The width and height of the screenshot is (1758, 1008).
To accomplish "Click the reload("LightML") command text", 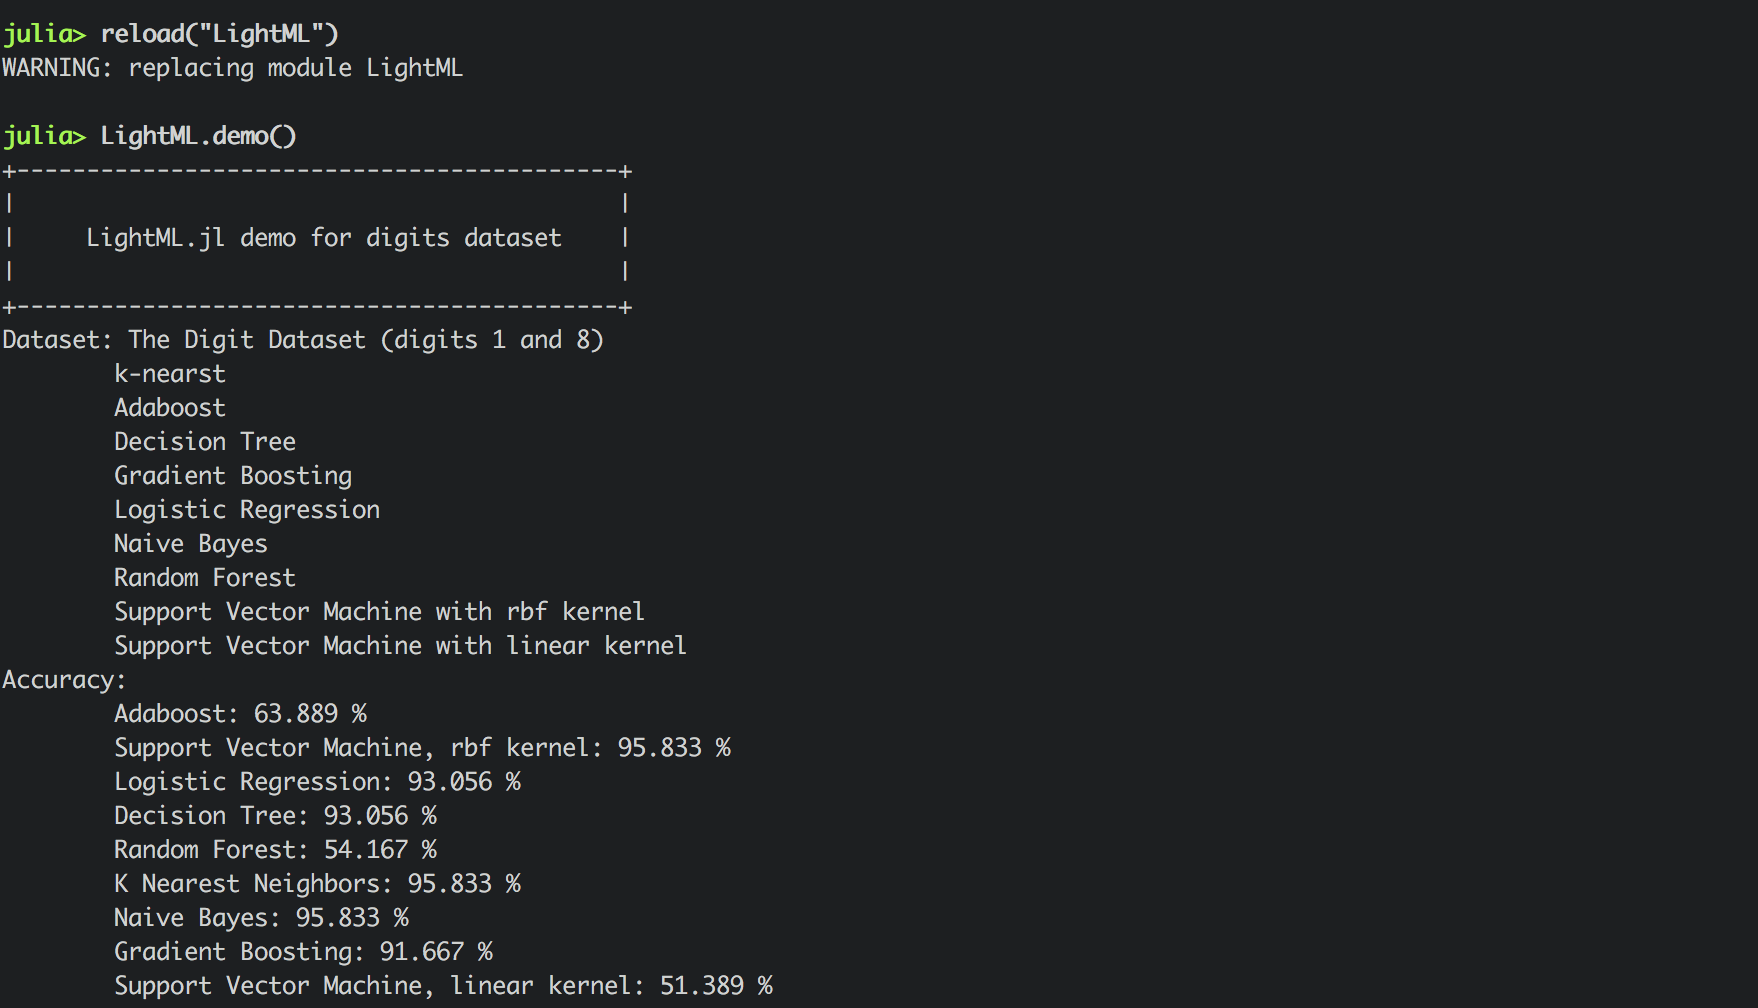I will (x=219, y=34).
